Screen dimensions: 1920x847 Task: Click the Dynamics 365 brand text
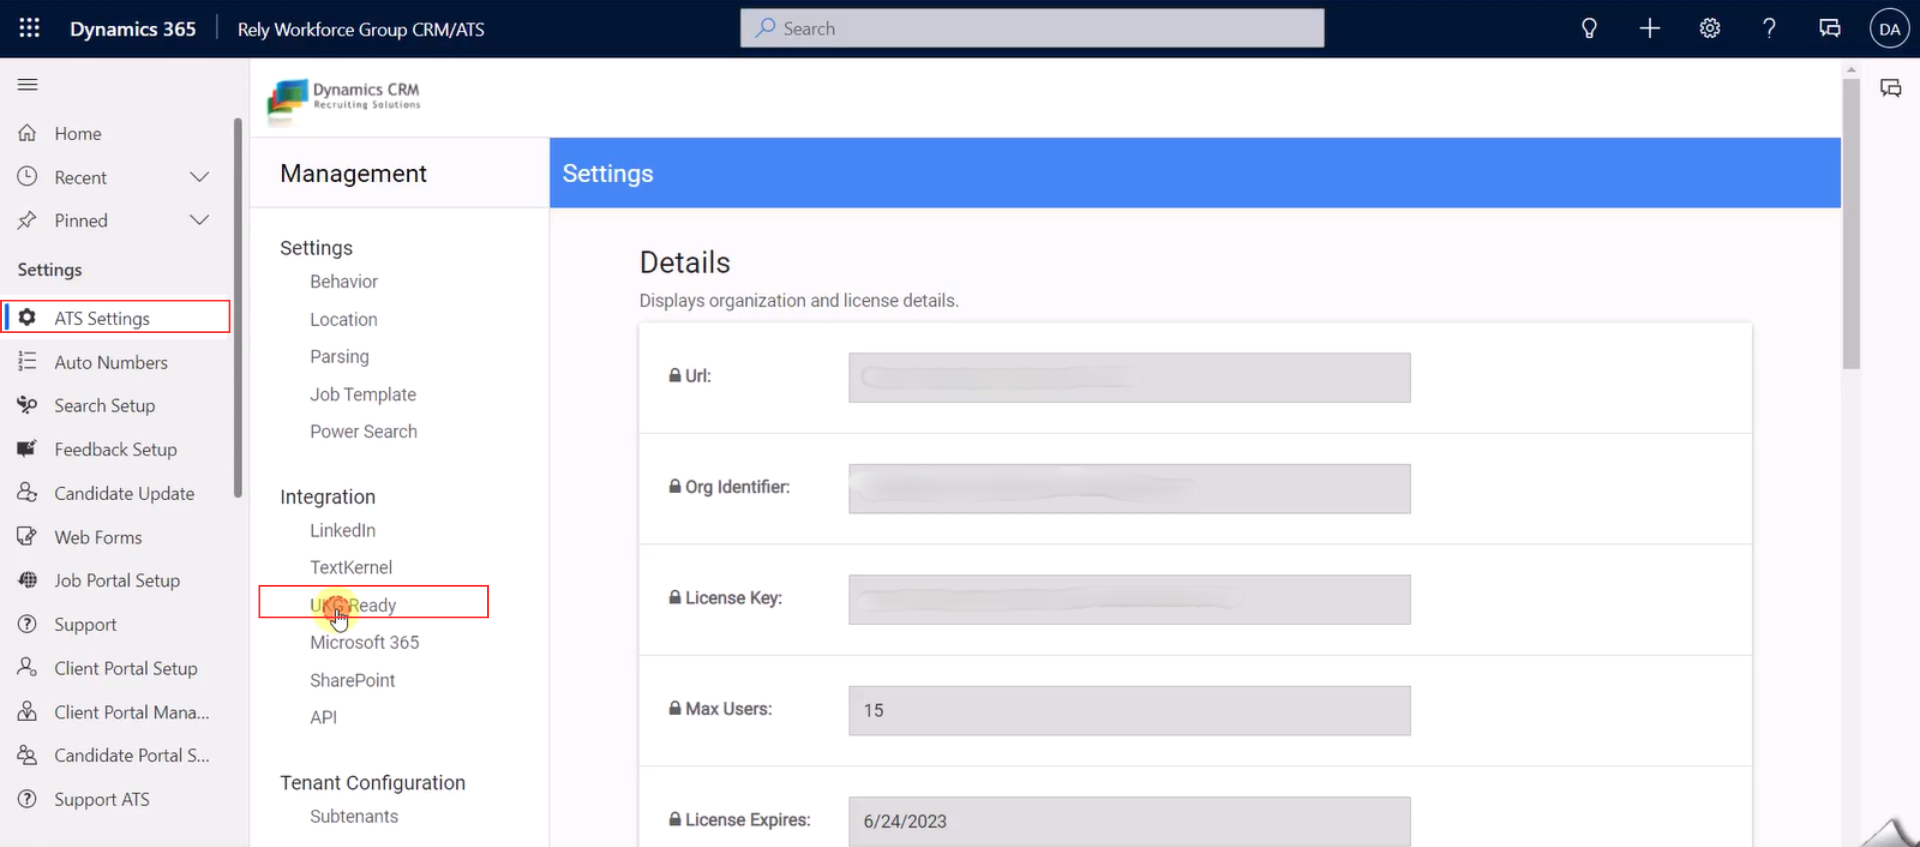[133, 29]
